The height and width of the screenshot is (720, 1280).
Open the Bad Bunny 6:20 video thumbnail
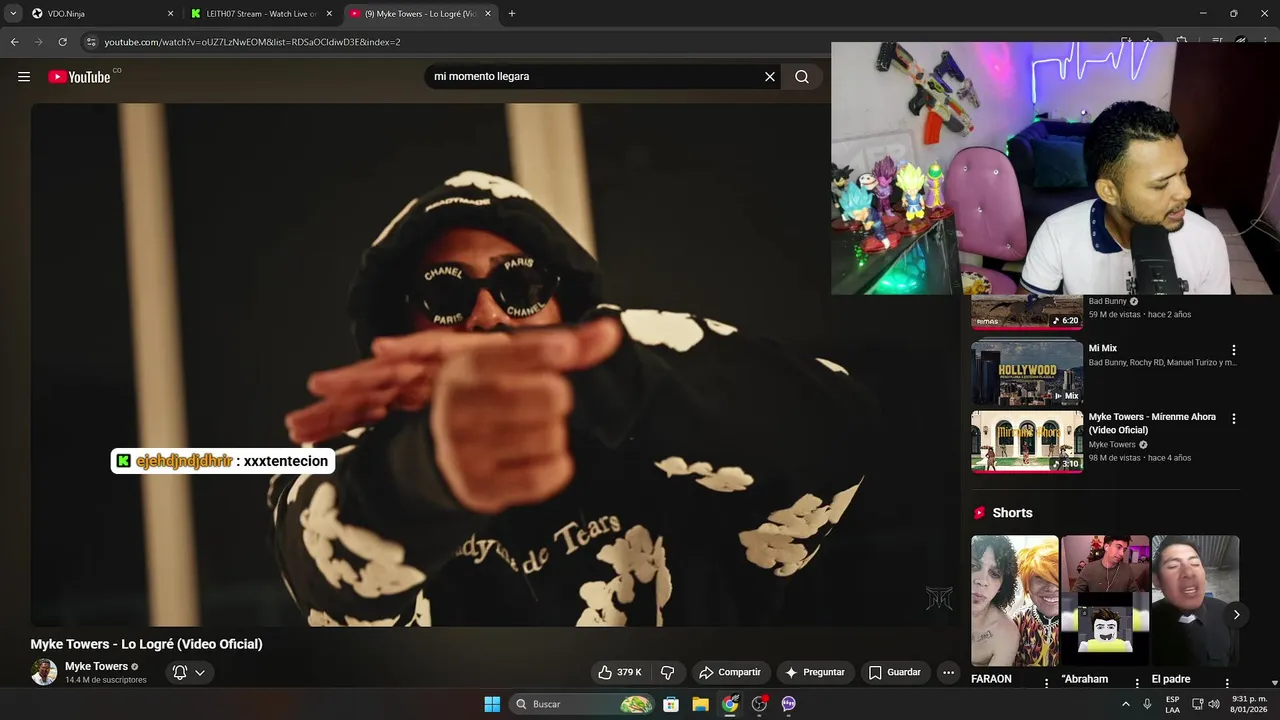1027,311
